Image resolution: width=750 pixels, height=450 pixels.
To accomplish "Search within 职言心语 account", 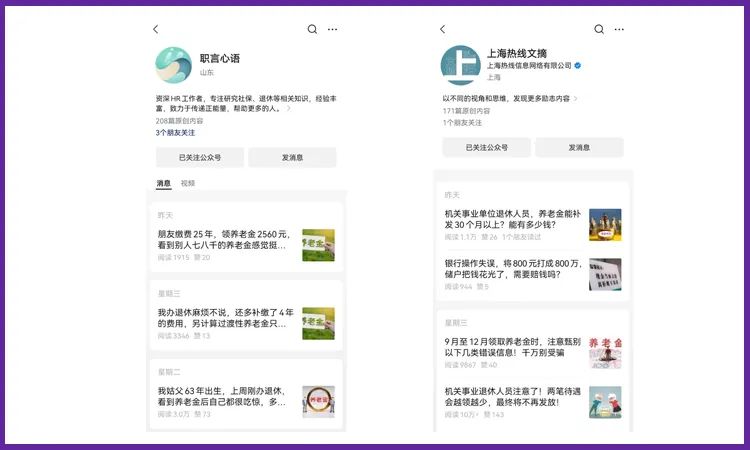I will [x=312, y=29].
